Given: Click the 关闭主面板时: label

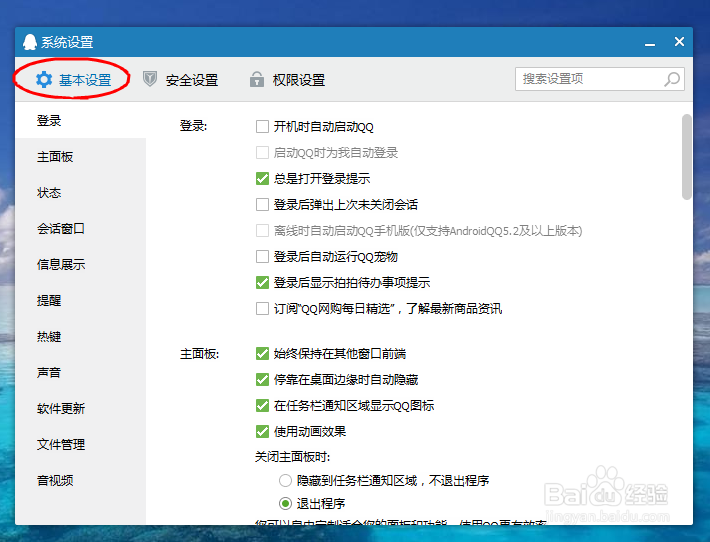Looking at the screenshot, I should pyautogui.click(x=292, y=457).
